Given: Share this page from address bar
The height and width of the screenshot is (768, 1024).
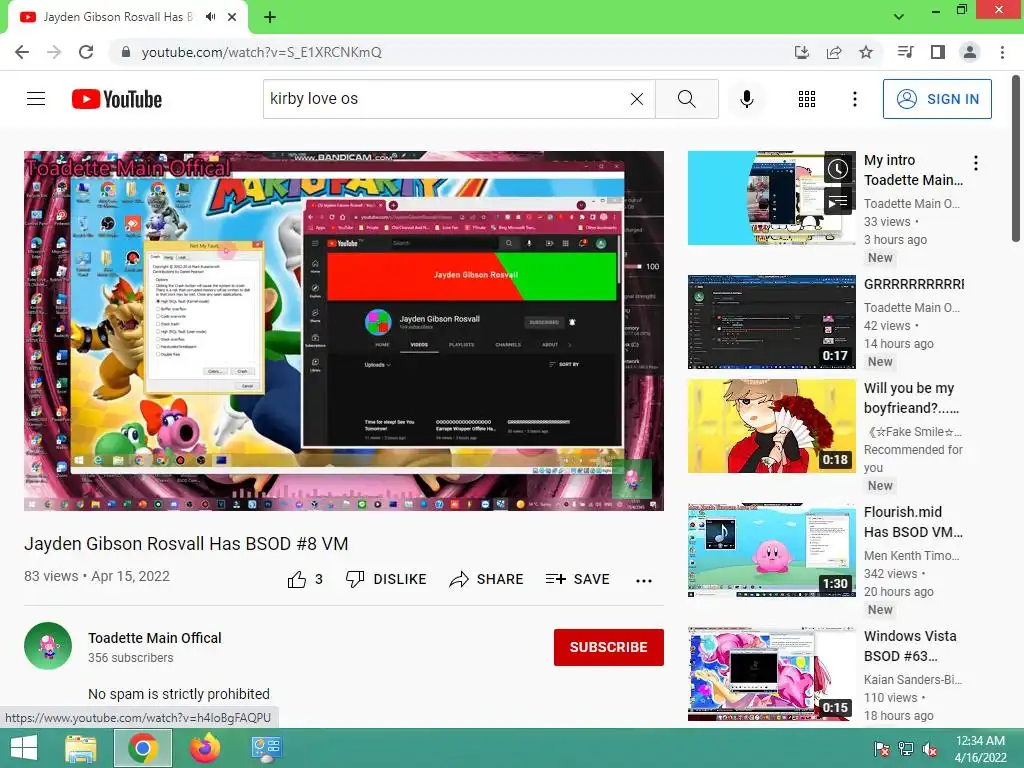Looking at the screenshot, I should tap(834, 52).
